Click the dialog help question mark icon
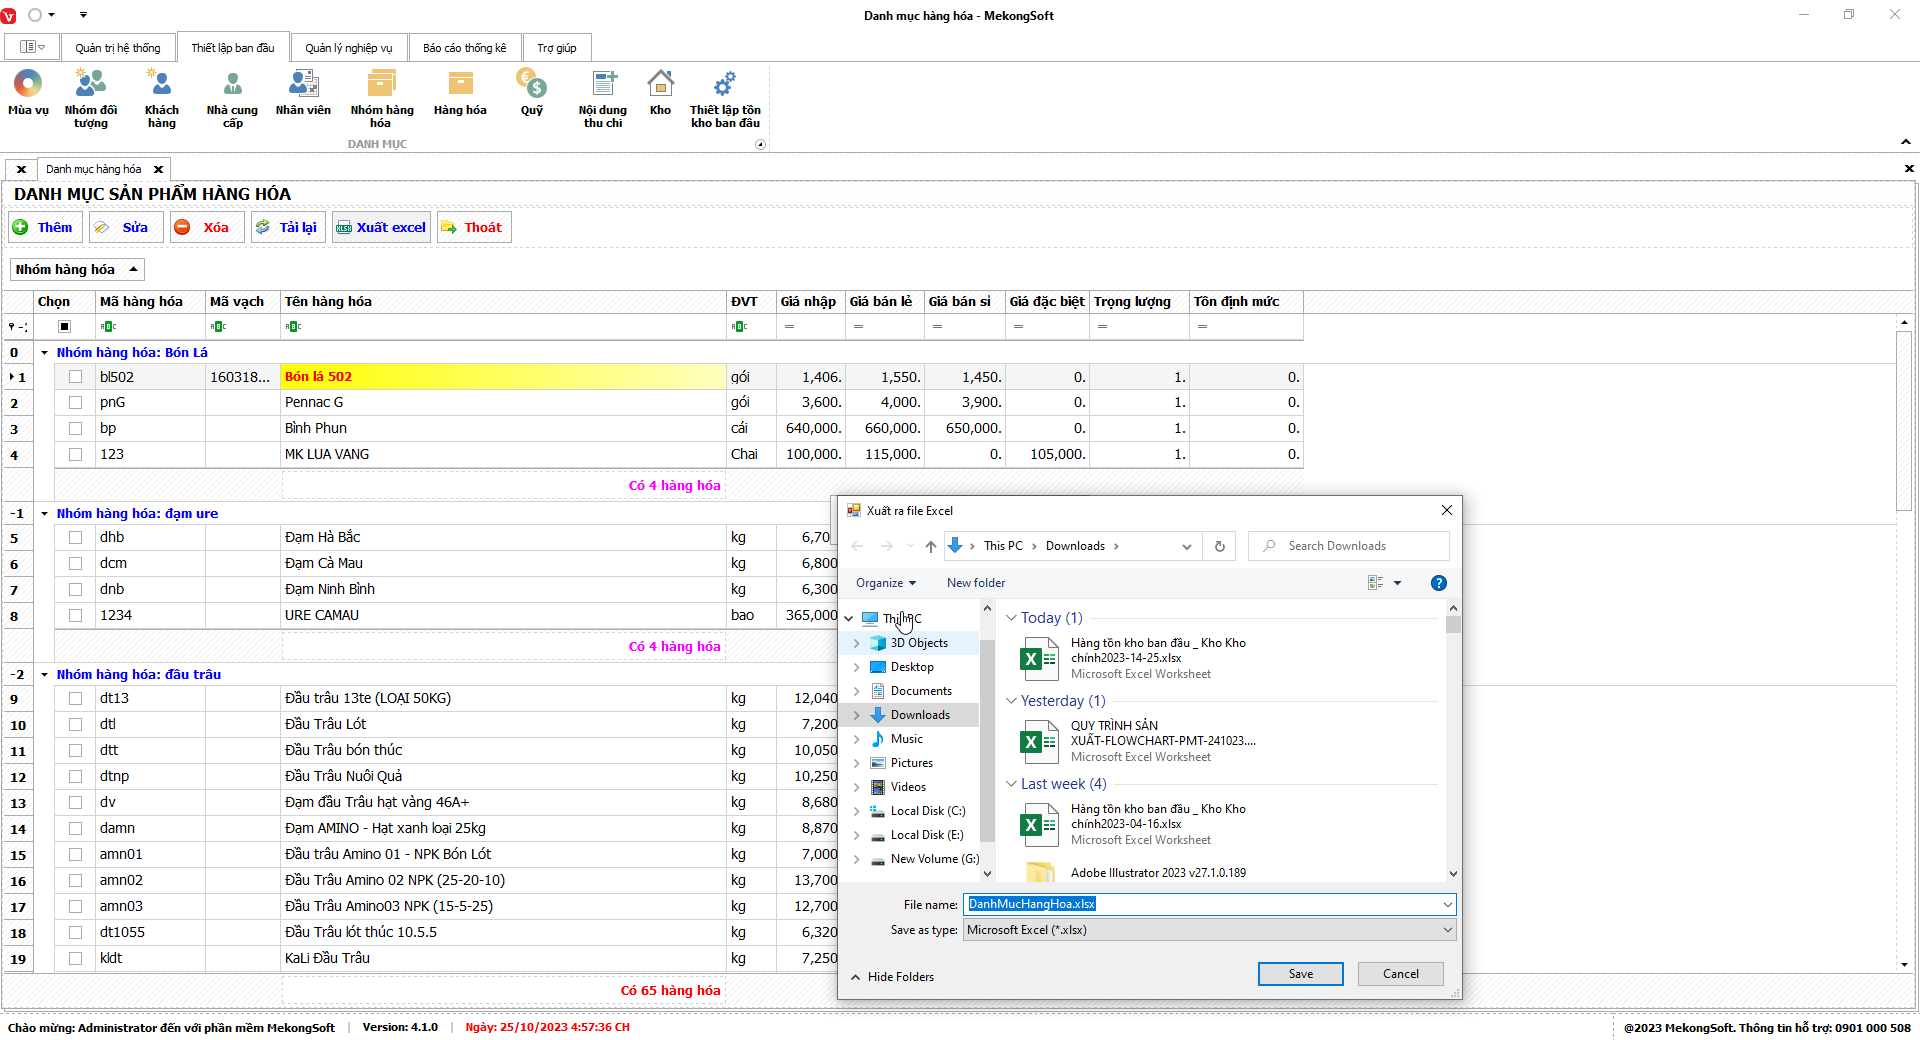The image size is (1920, 1040). (1438, 583)
